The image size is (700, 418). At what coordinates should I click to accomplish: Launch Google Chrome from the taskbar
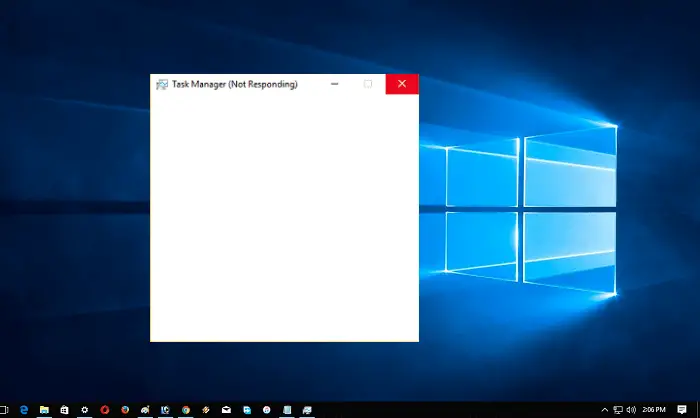click(186, 410)
